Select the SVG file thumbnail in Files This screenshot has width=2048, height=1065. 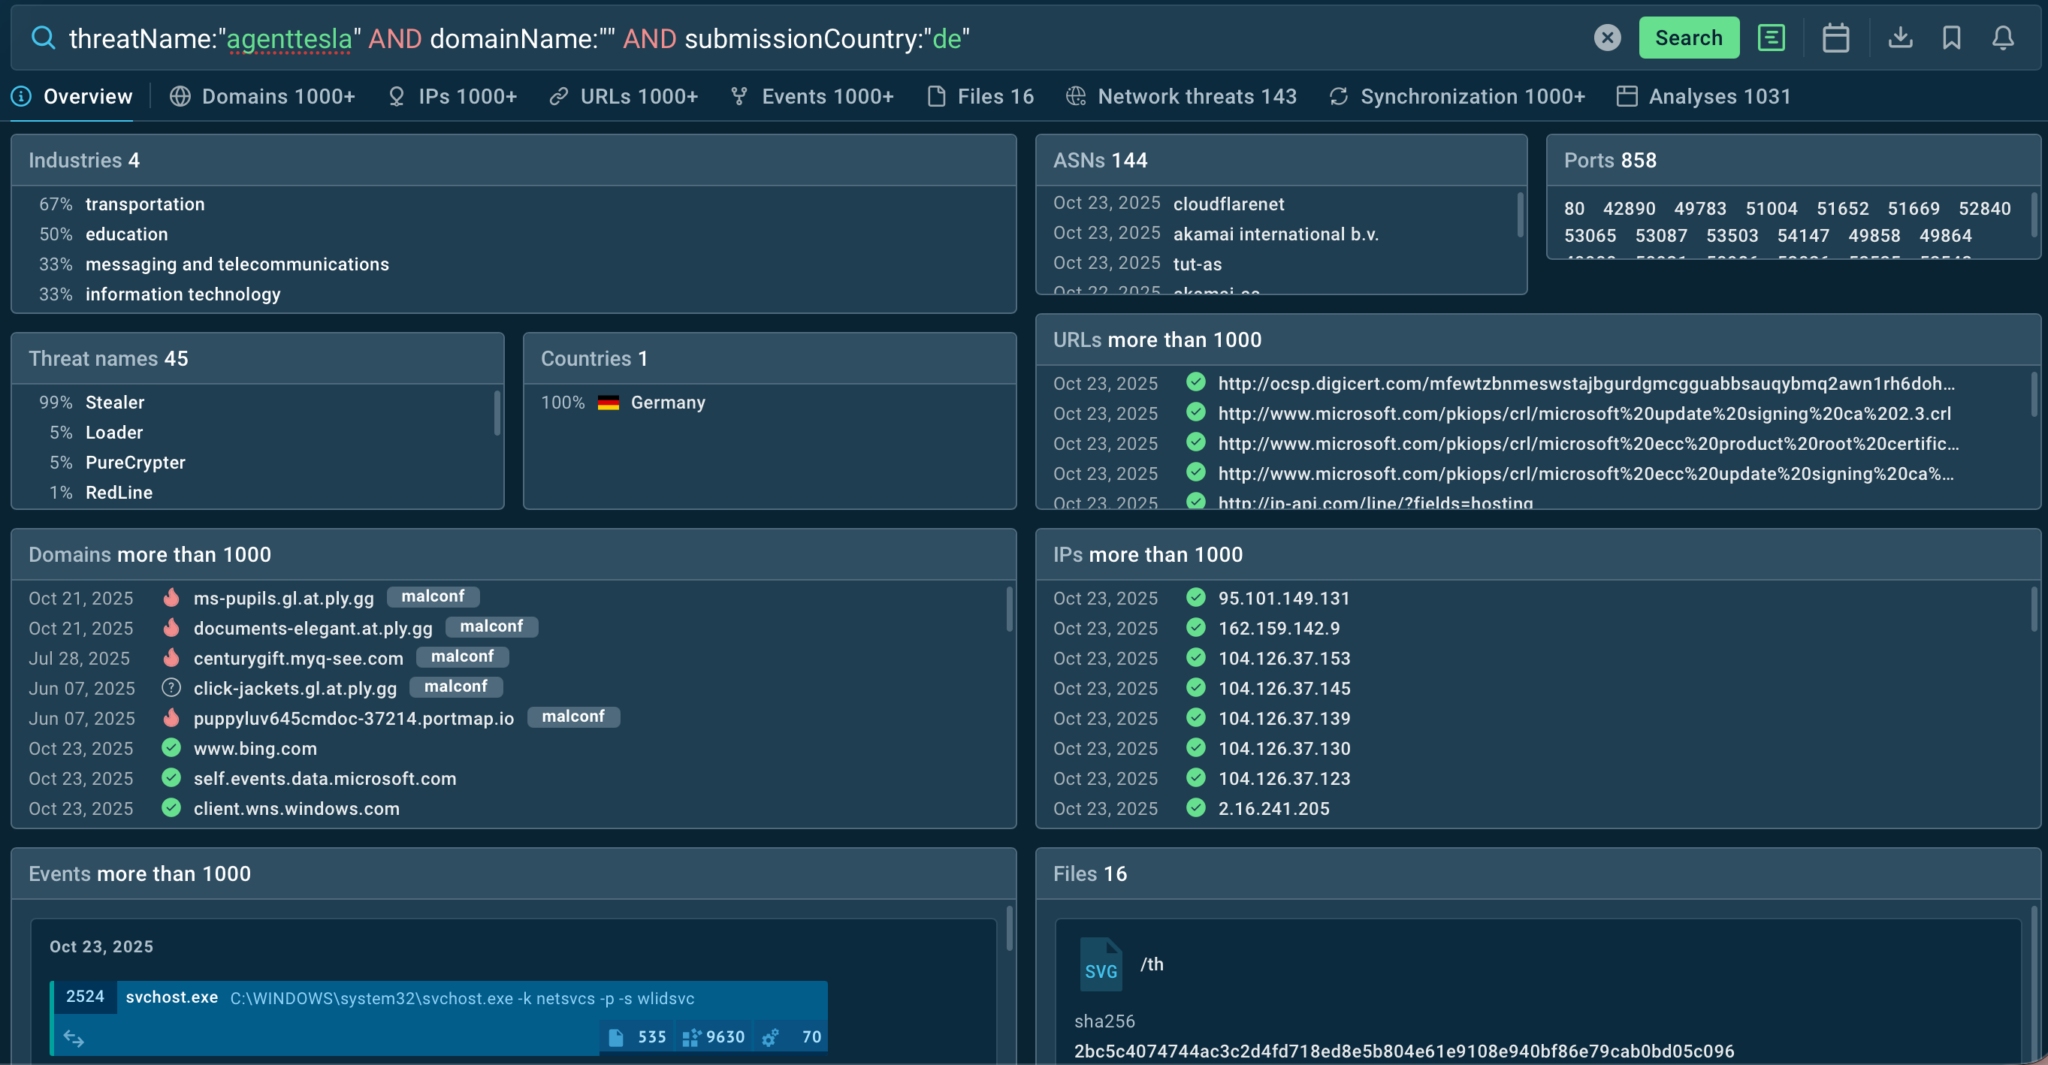1101,965
